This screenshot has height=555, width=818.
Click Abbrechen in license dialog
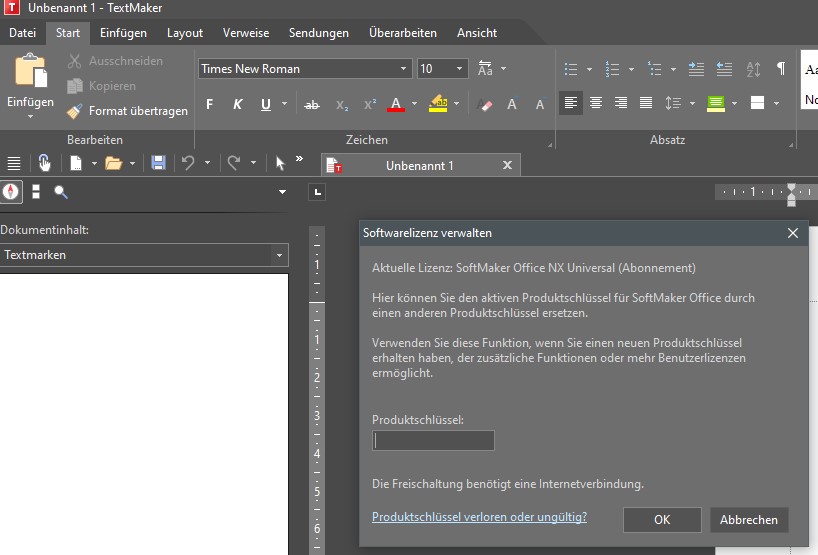point(749,520)
